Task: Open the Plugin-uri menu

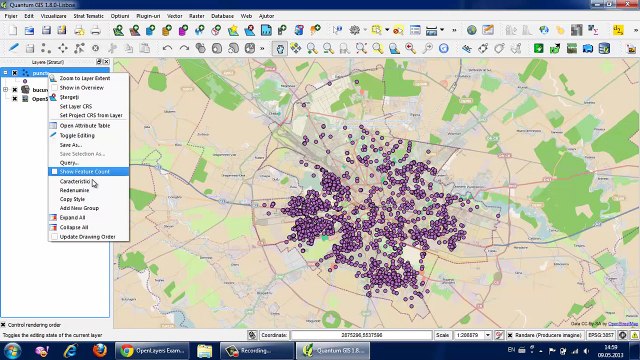Action: 148,16
